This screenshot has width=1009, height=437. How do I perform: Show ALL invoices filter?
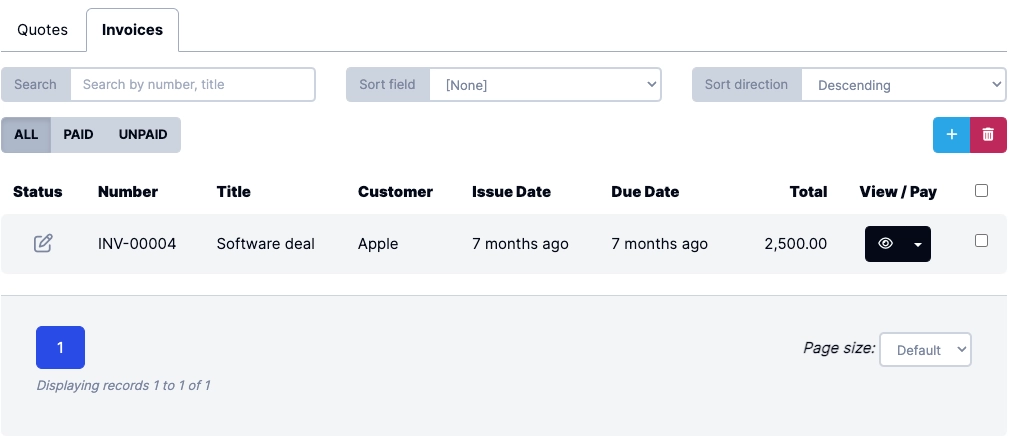pos(26,134)
